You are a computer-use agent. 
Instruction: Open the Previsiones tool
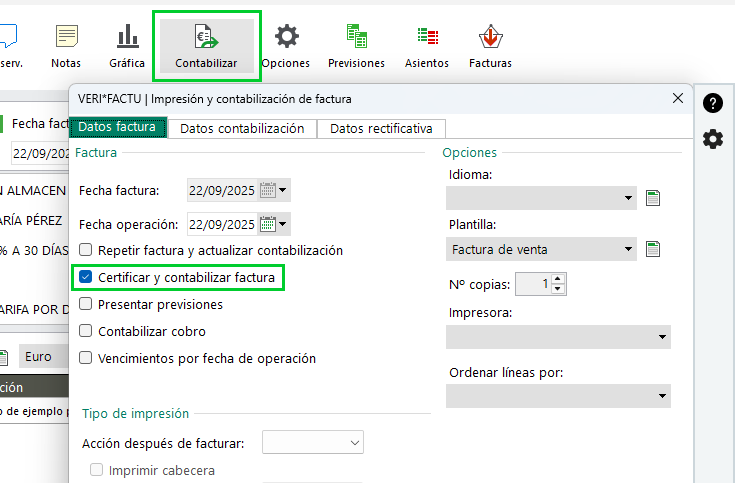tap(357, 46)
